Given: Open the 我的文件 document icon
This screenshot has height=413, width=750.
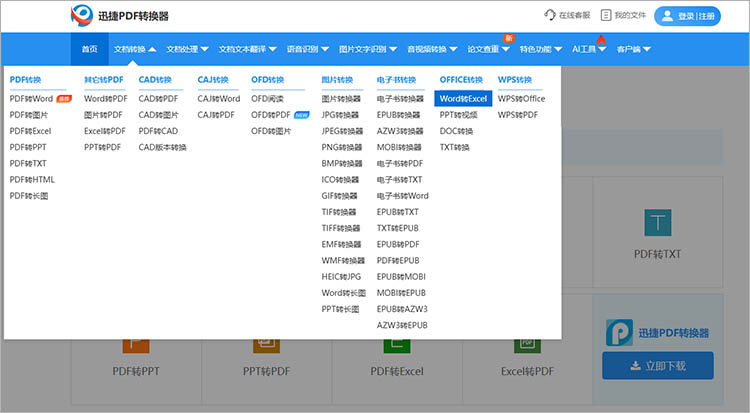Looking at the screenshot, I should coord(606,15).
